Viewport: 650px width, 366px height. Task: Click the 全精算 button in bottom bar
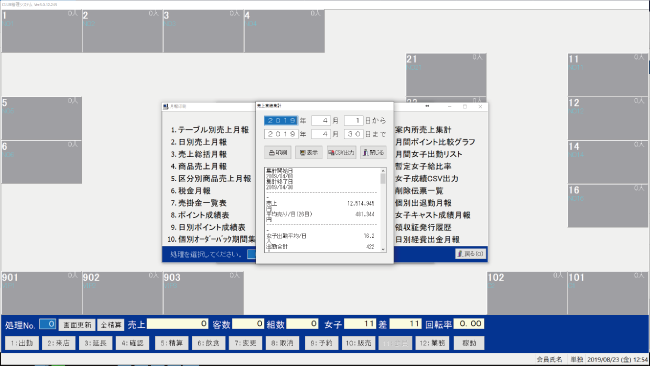tap(111, 325)
